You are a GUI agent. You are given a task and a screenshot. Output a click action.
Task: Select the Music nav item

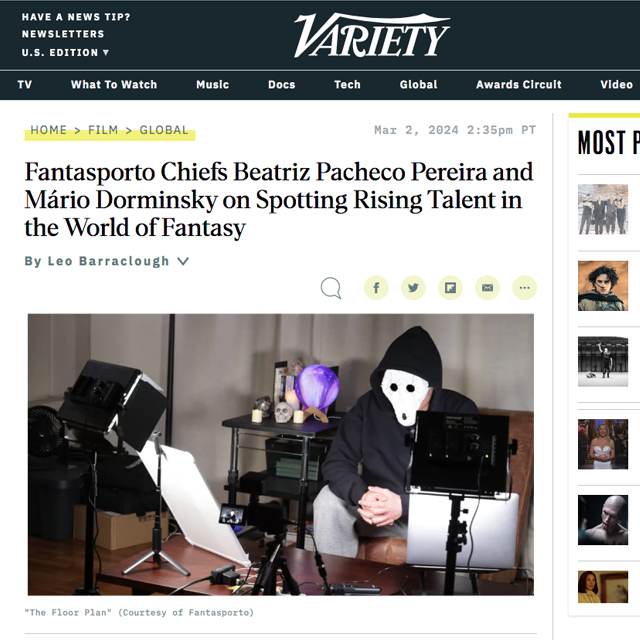coord(212,84)
